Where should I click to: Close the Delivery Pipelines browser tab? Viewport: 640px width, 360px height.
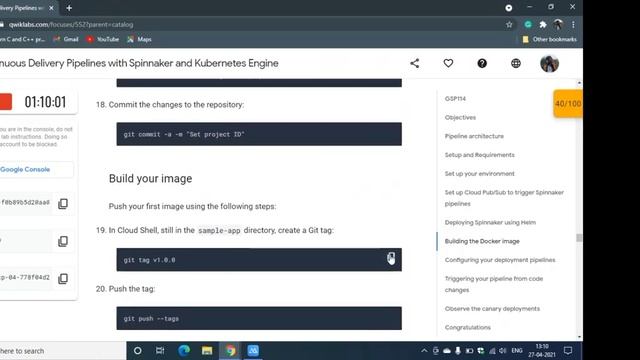(51, 8)
